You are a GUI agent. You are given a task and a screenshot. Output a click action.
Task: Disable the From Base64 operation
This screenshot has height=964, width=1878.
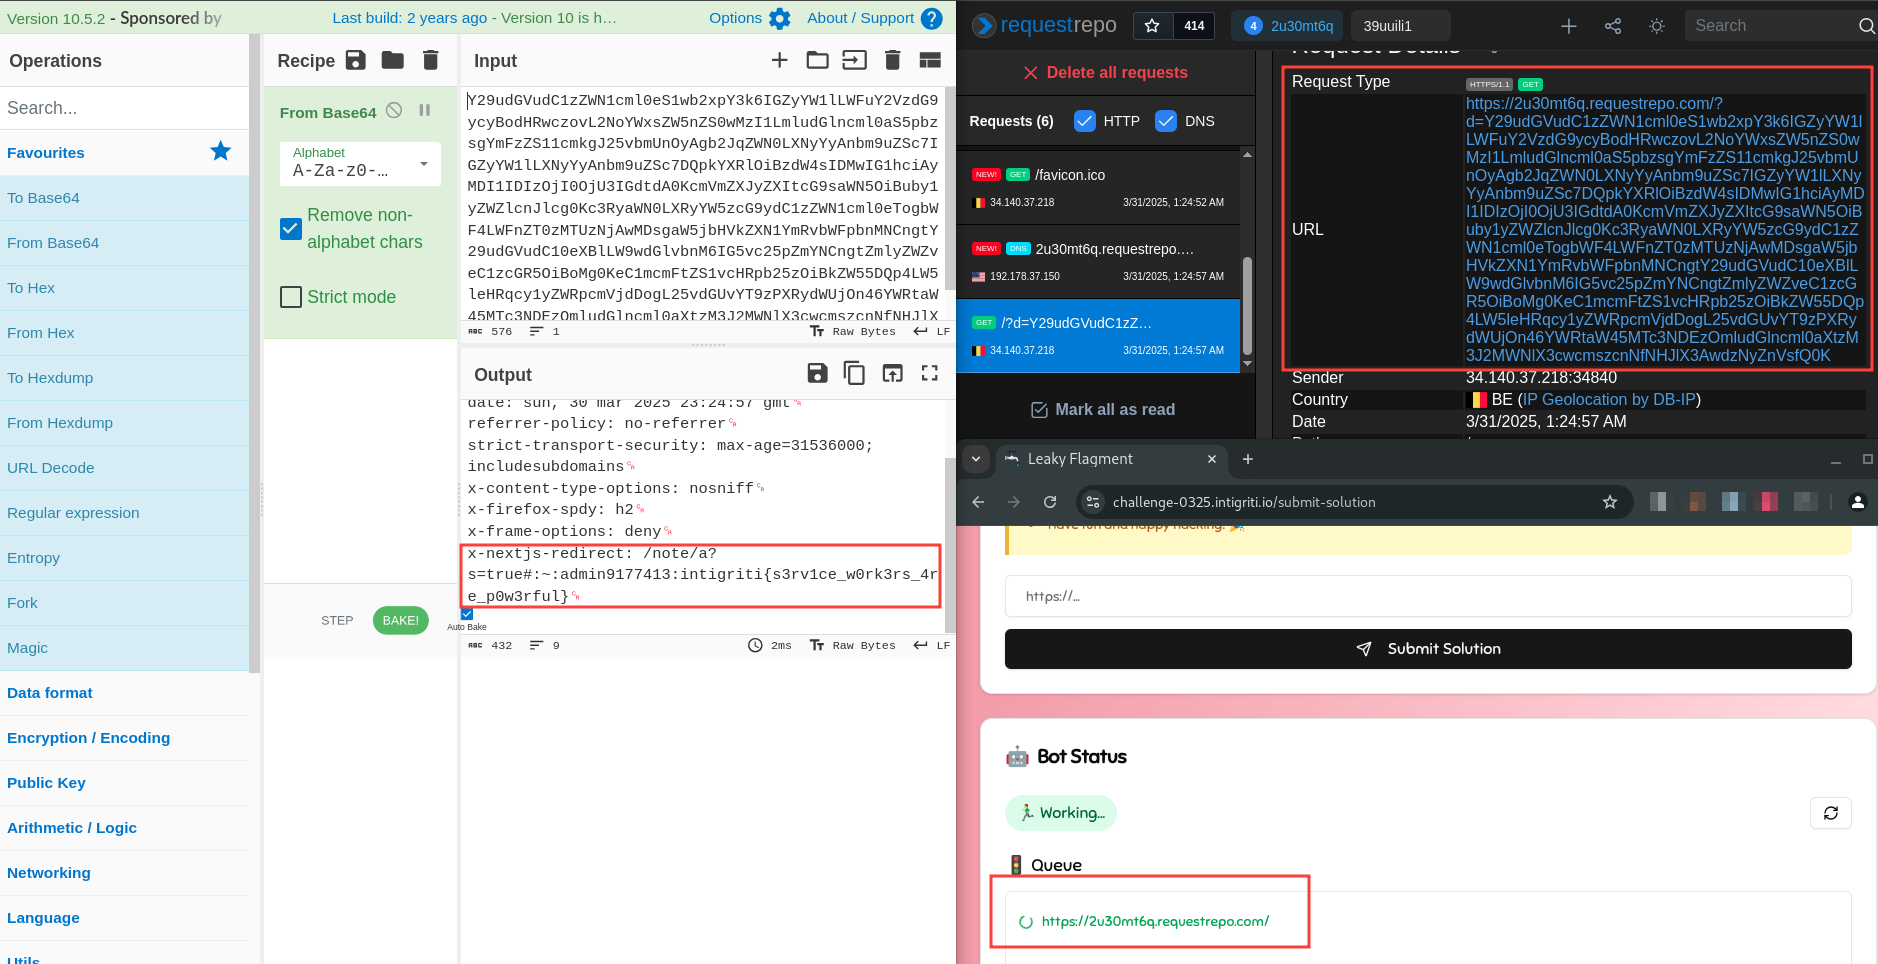click(394, 111)
